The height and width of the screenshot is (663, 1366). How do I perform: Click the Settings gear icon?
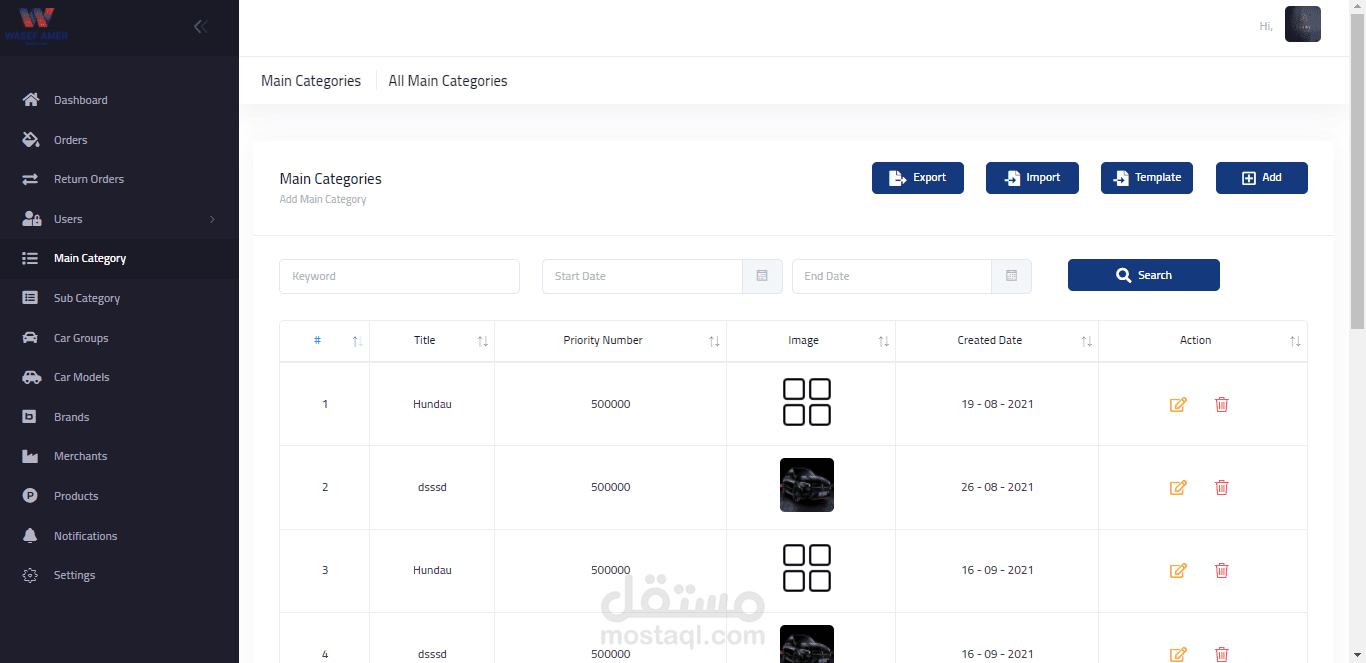31,575
